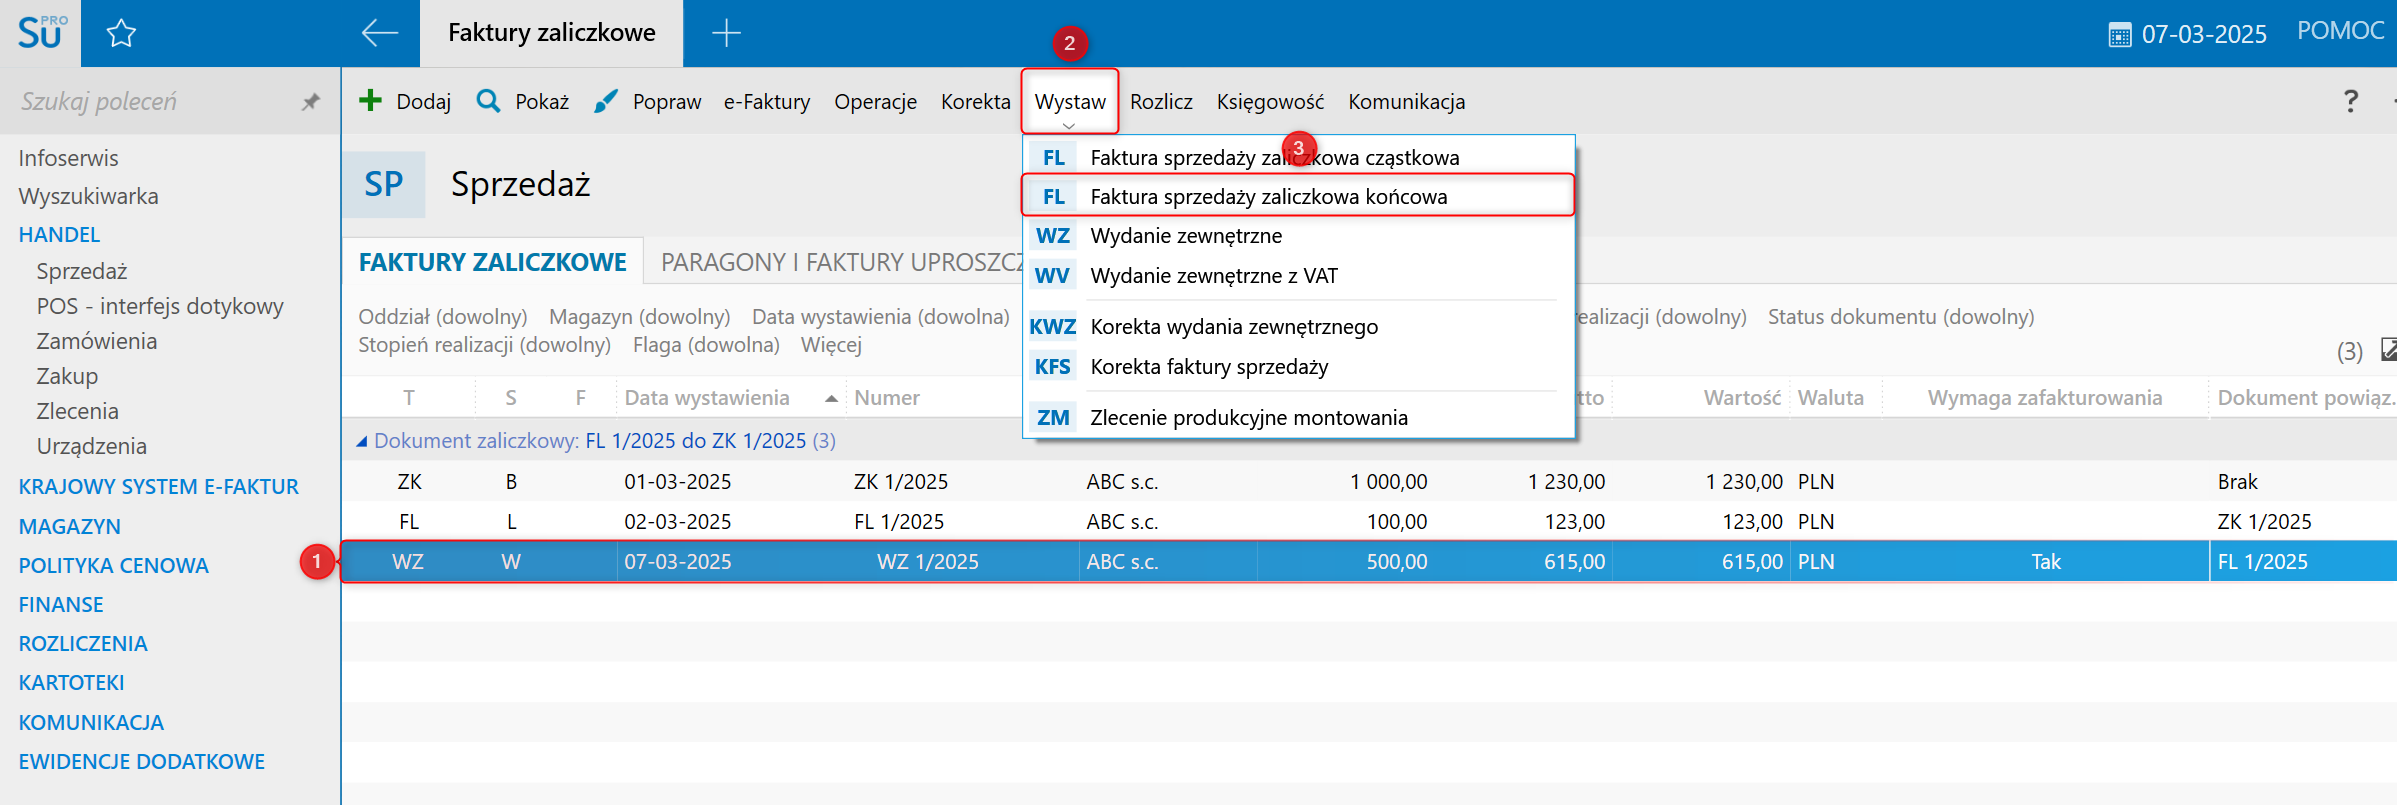Click the green Dodaj plus icon
The height and width of the screenshot is (805, 2397).
pyautogui.click(x=371, y=100)
